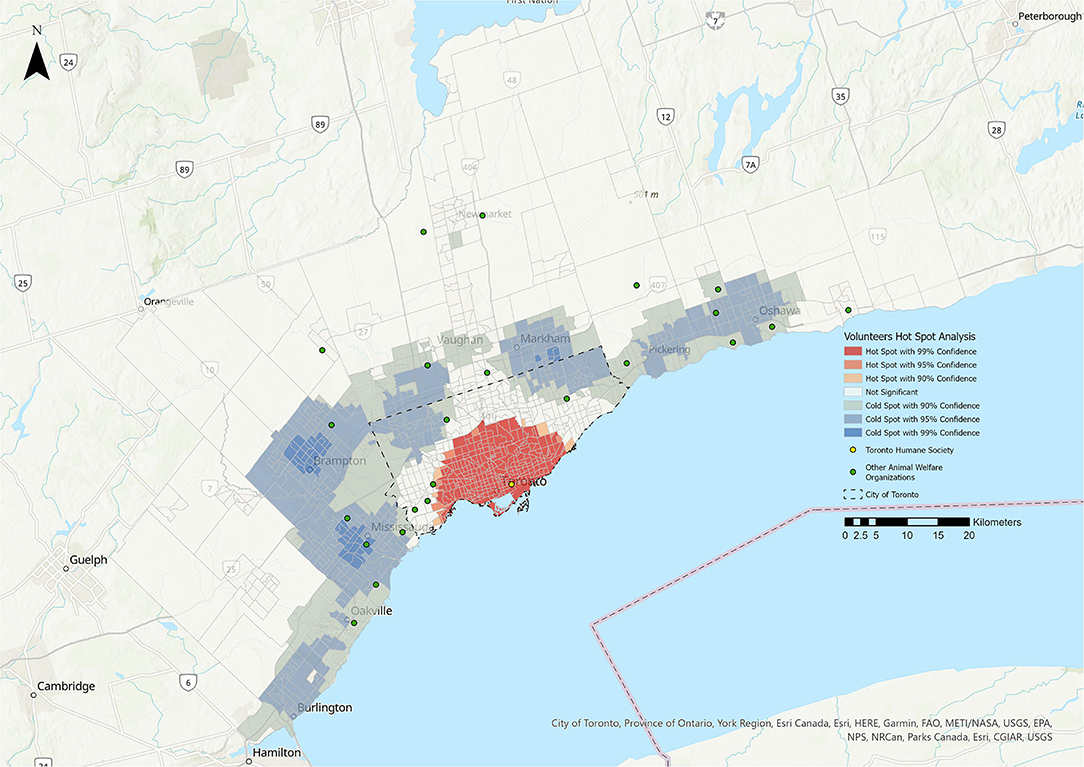1084x767 pixels.
Task: Click the Esri data attribution text
Action: 802,730
